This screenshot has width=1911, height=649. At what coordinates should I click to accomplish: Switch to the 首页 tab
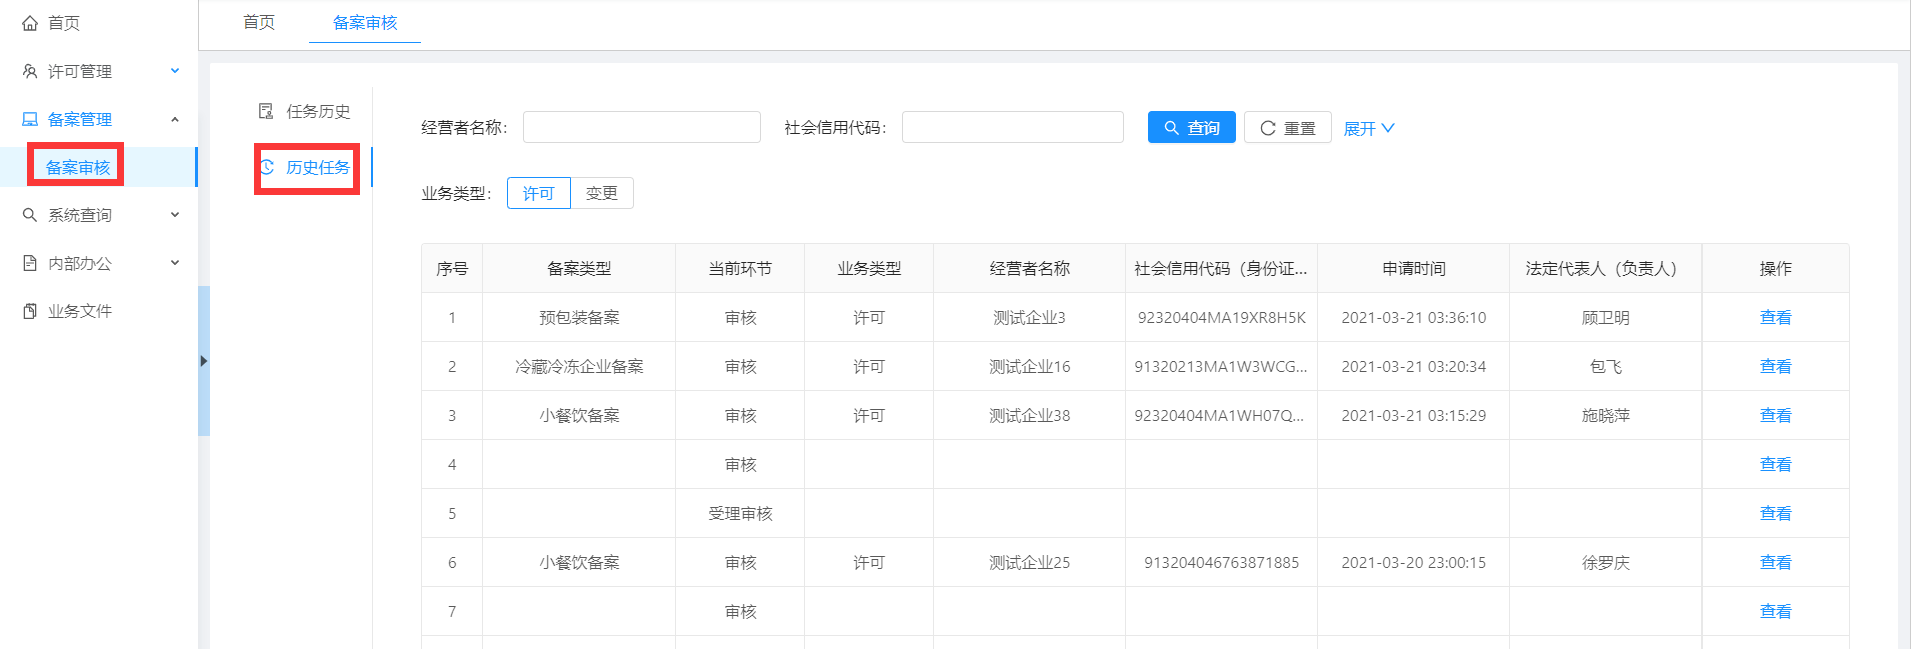[259, 22]
